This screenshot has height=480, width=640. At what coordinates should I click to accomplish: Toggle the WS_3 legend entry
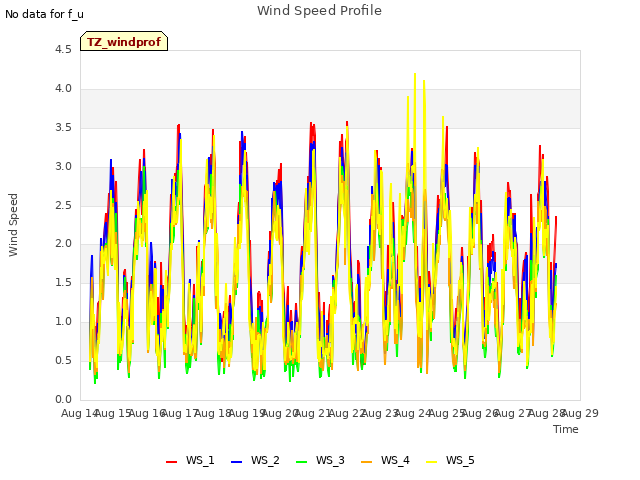pos(320,460)
